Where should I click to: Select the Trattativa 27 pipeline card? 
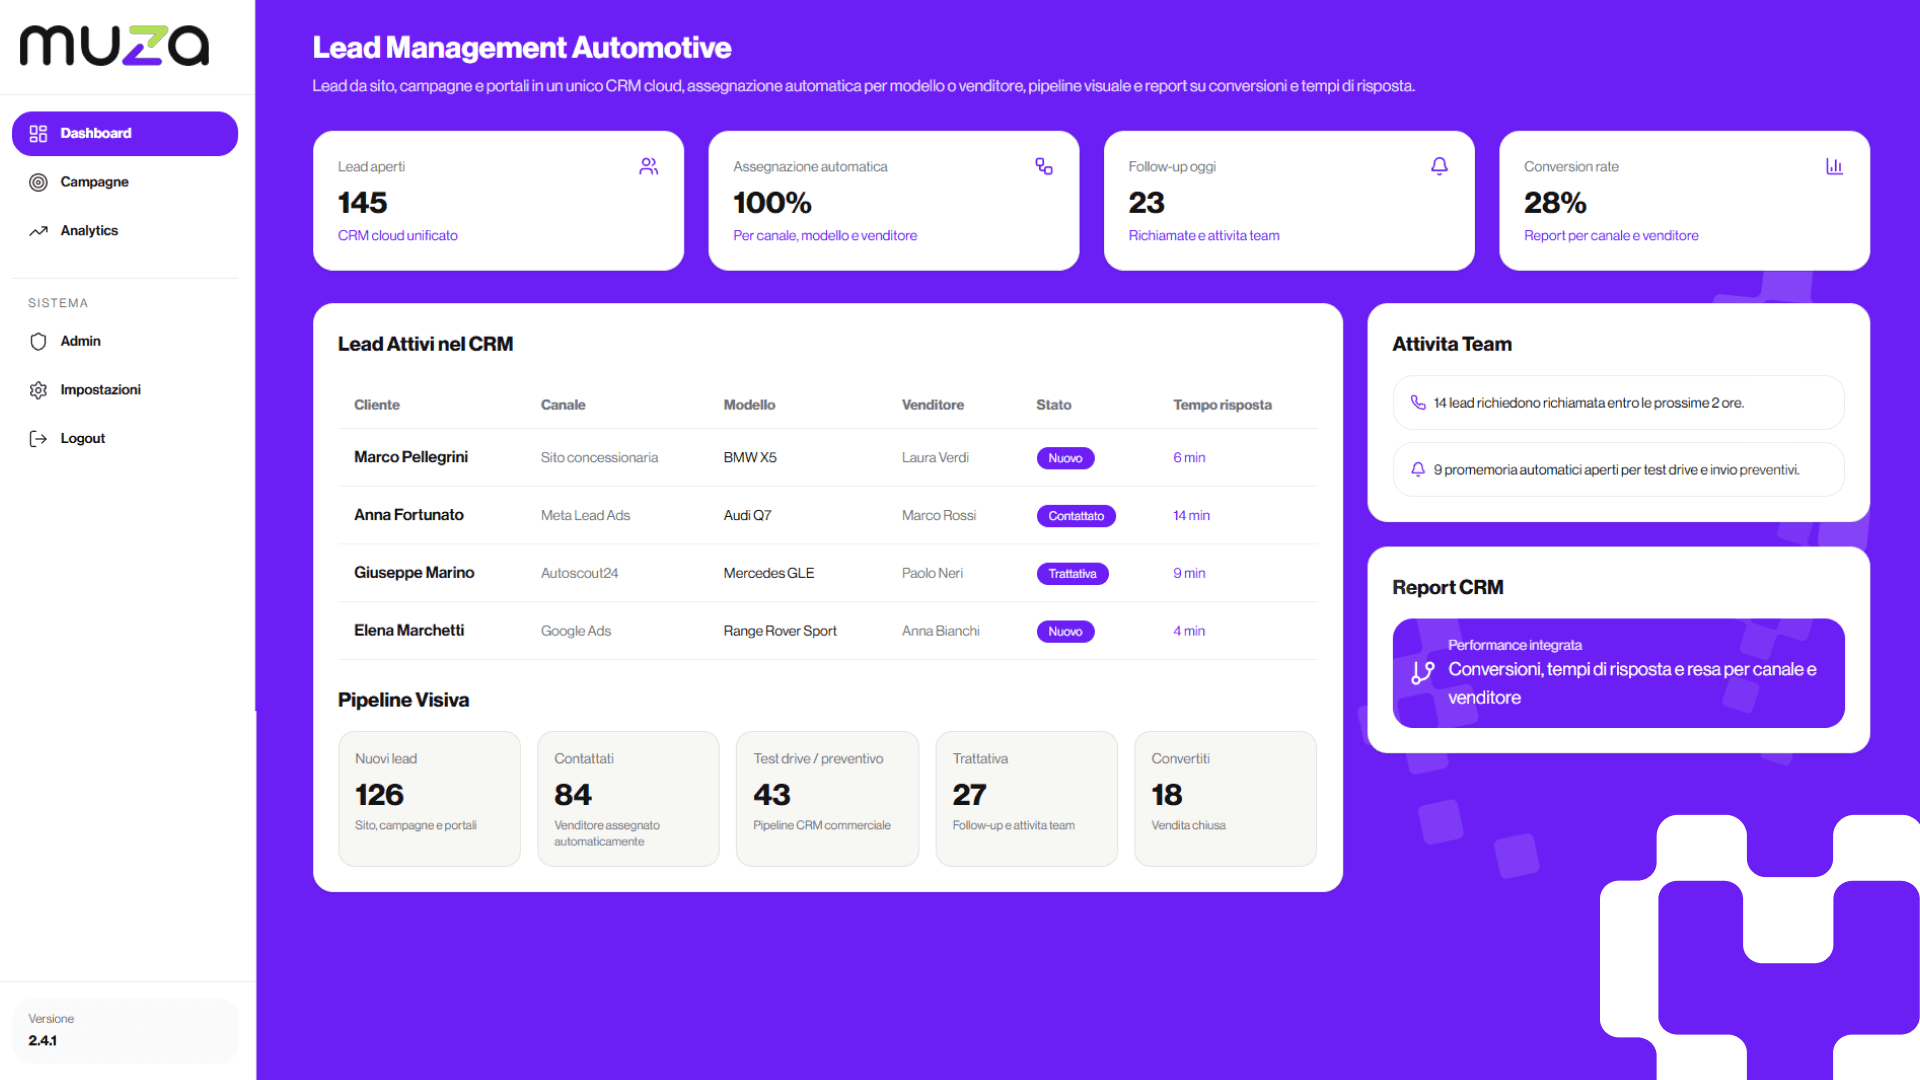1026,798
